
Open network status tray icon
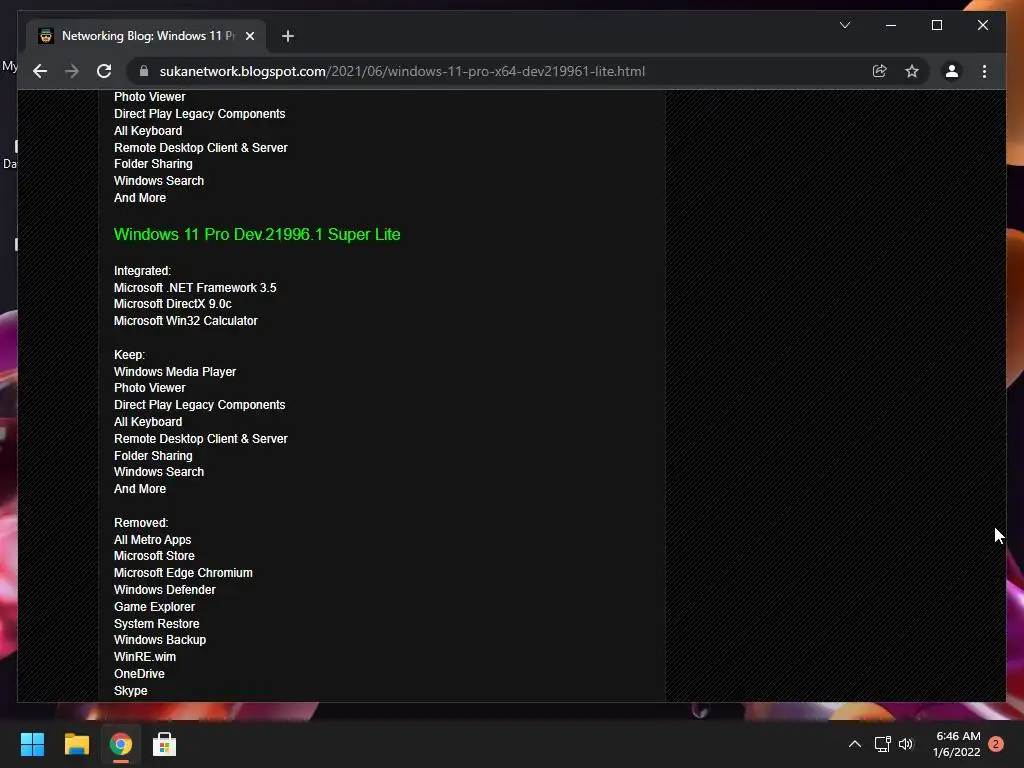coord(882,744)
